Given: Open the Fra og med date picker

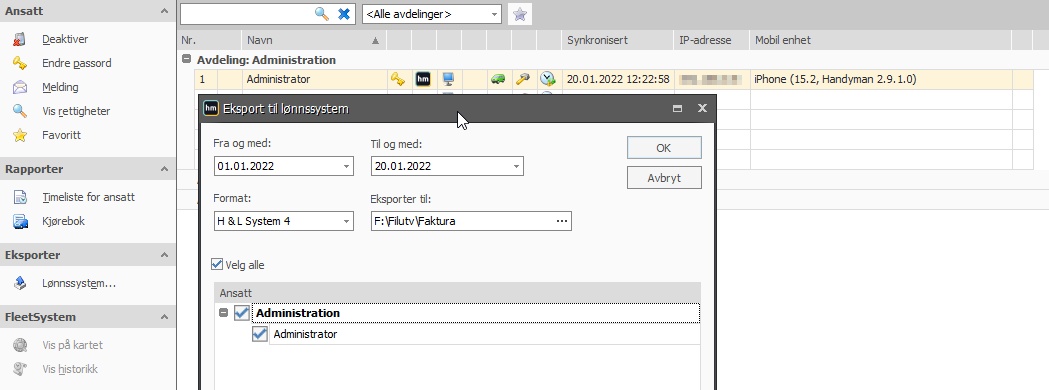Looking at the screenshot, I should tap(346, 166).
